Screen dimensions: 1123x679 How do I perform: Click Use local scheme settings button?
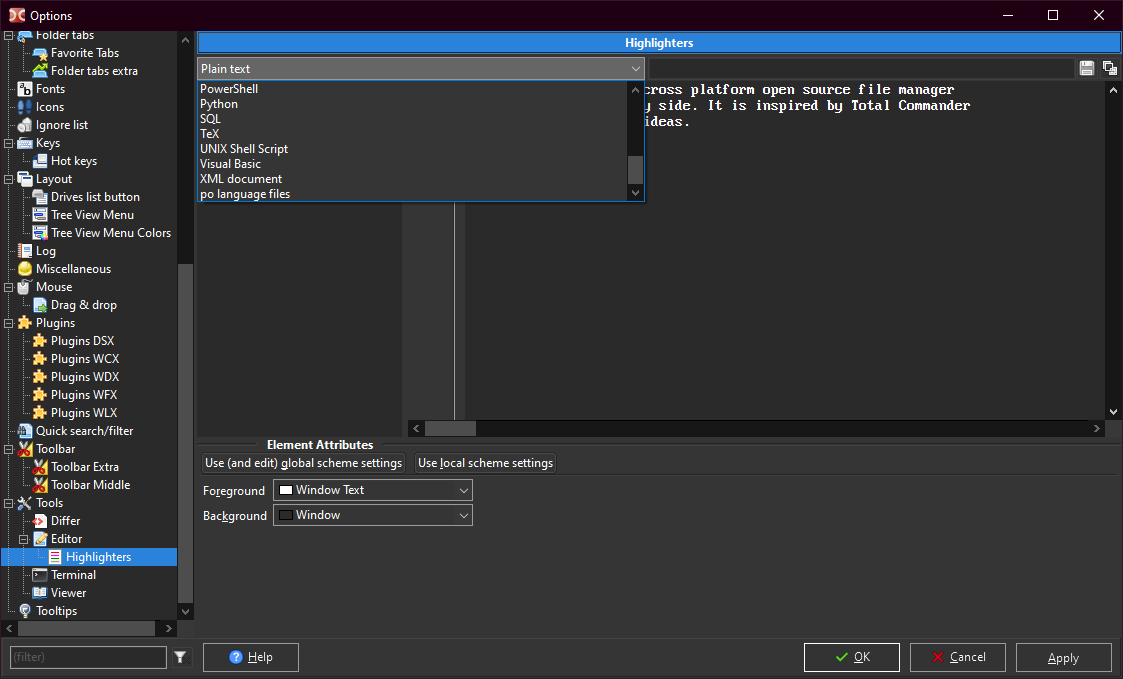[485, 463]
